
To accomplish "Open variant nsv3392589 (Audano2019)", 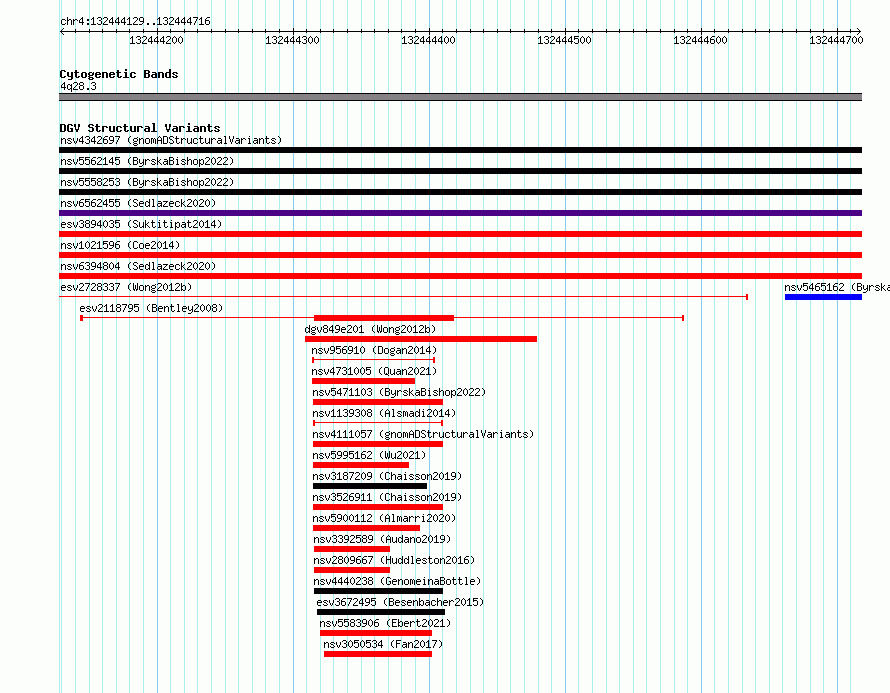I will (x=382, y=539).
